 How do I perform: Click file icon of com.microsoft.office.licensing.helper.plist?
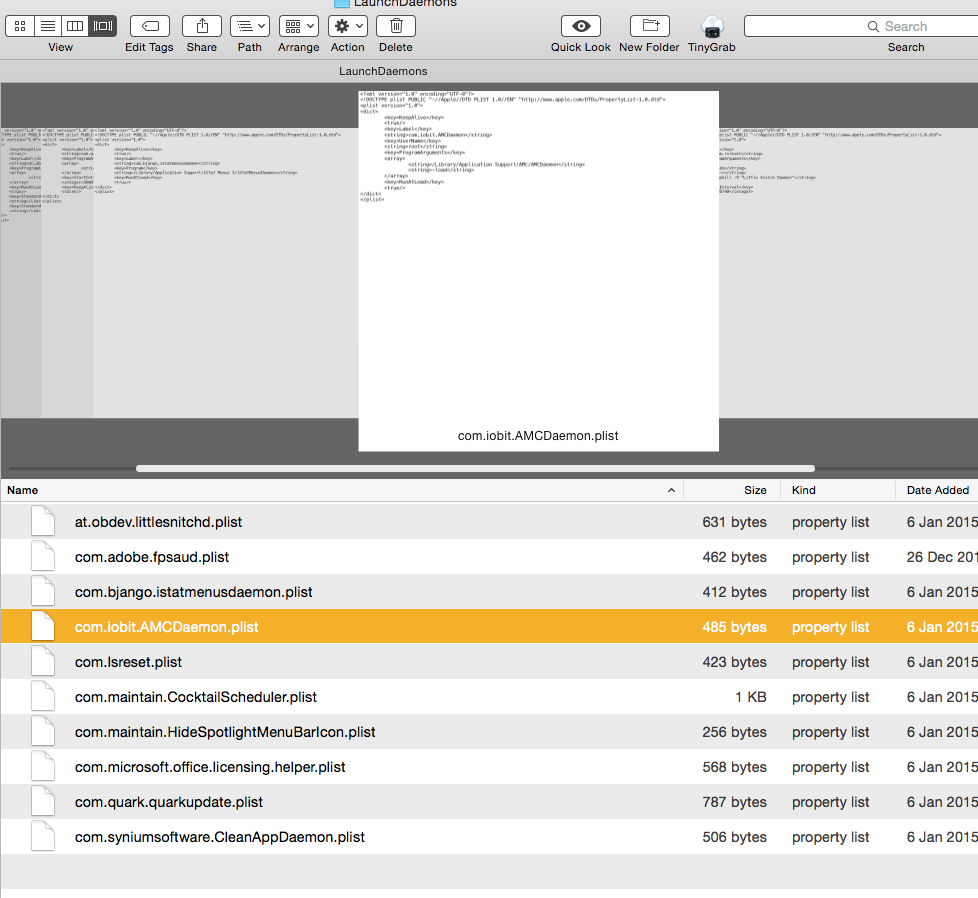43,766
